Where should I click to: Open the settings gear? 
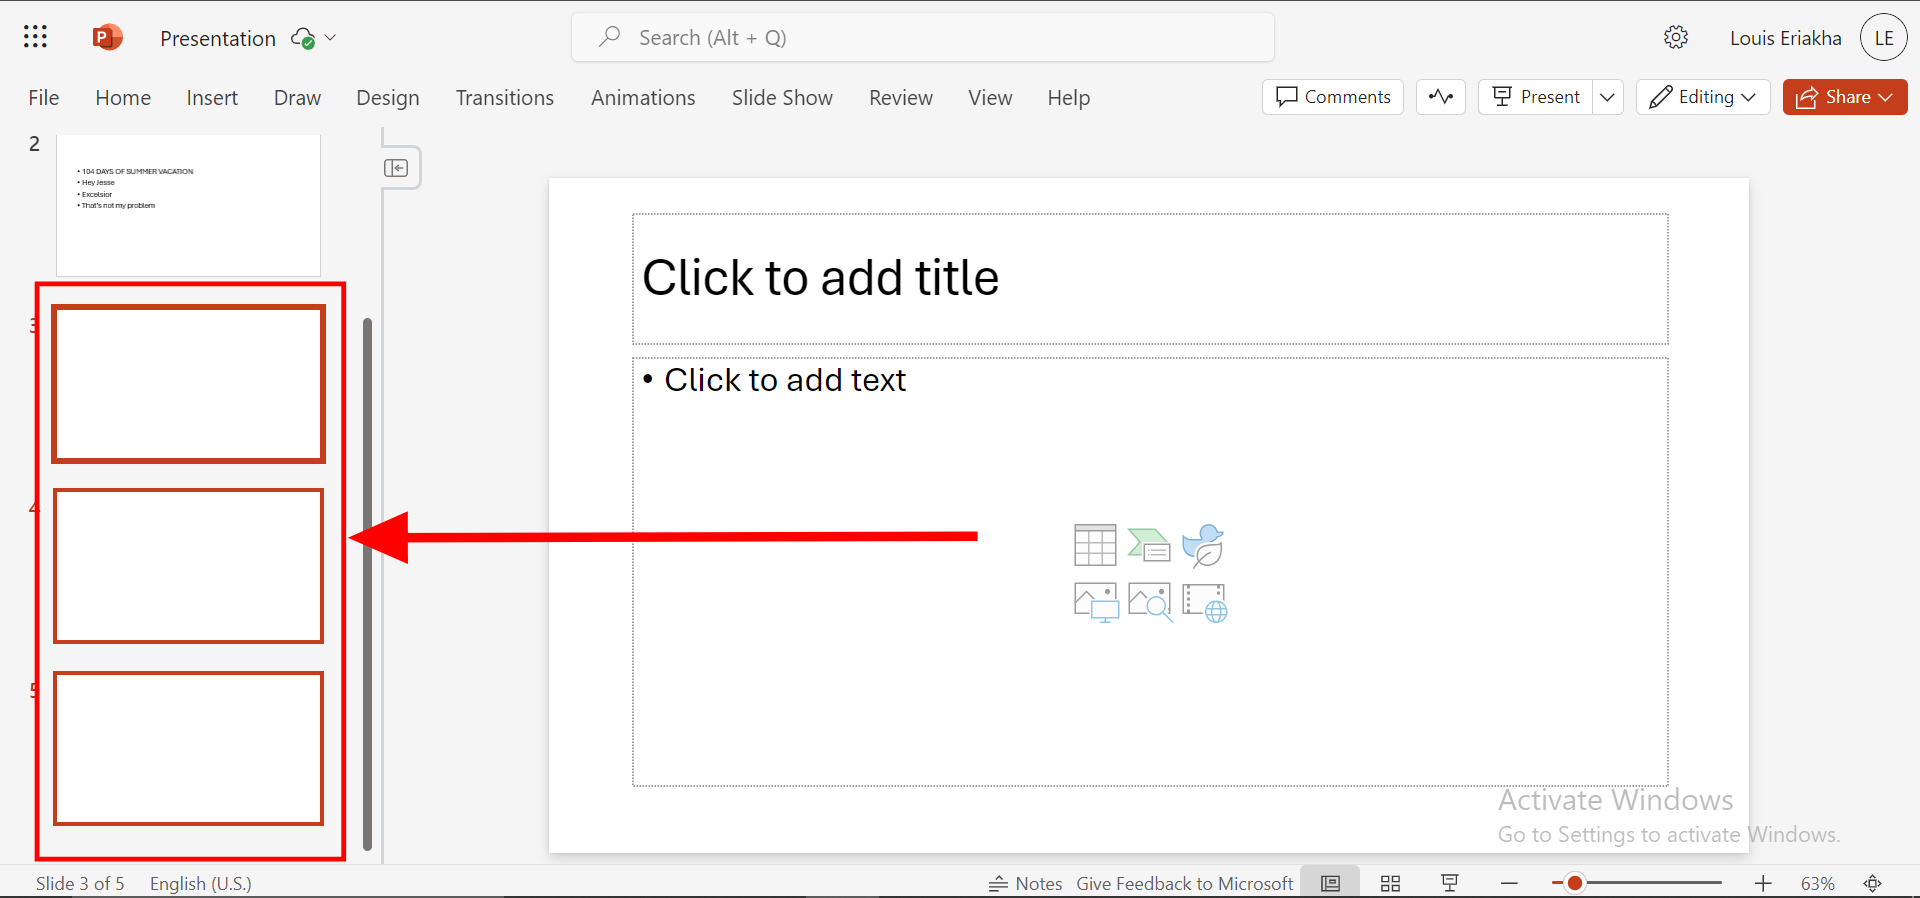point(1676,38)
